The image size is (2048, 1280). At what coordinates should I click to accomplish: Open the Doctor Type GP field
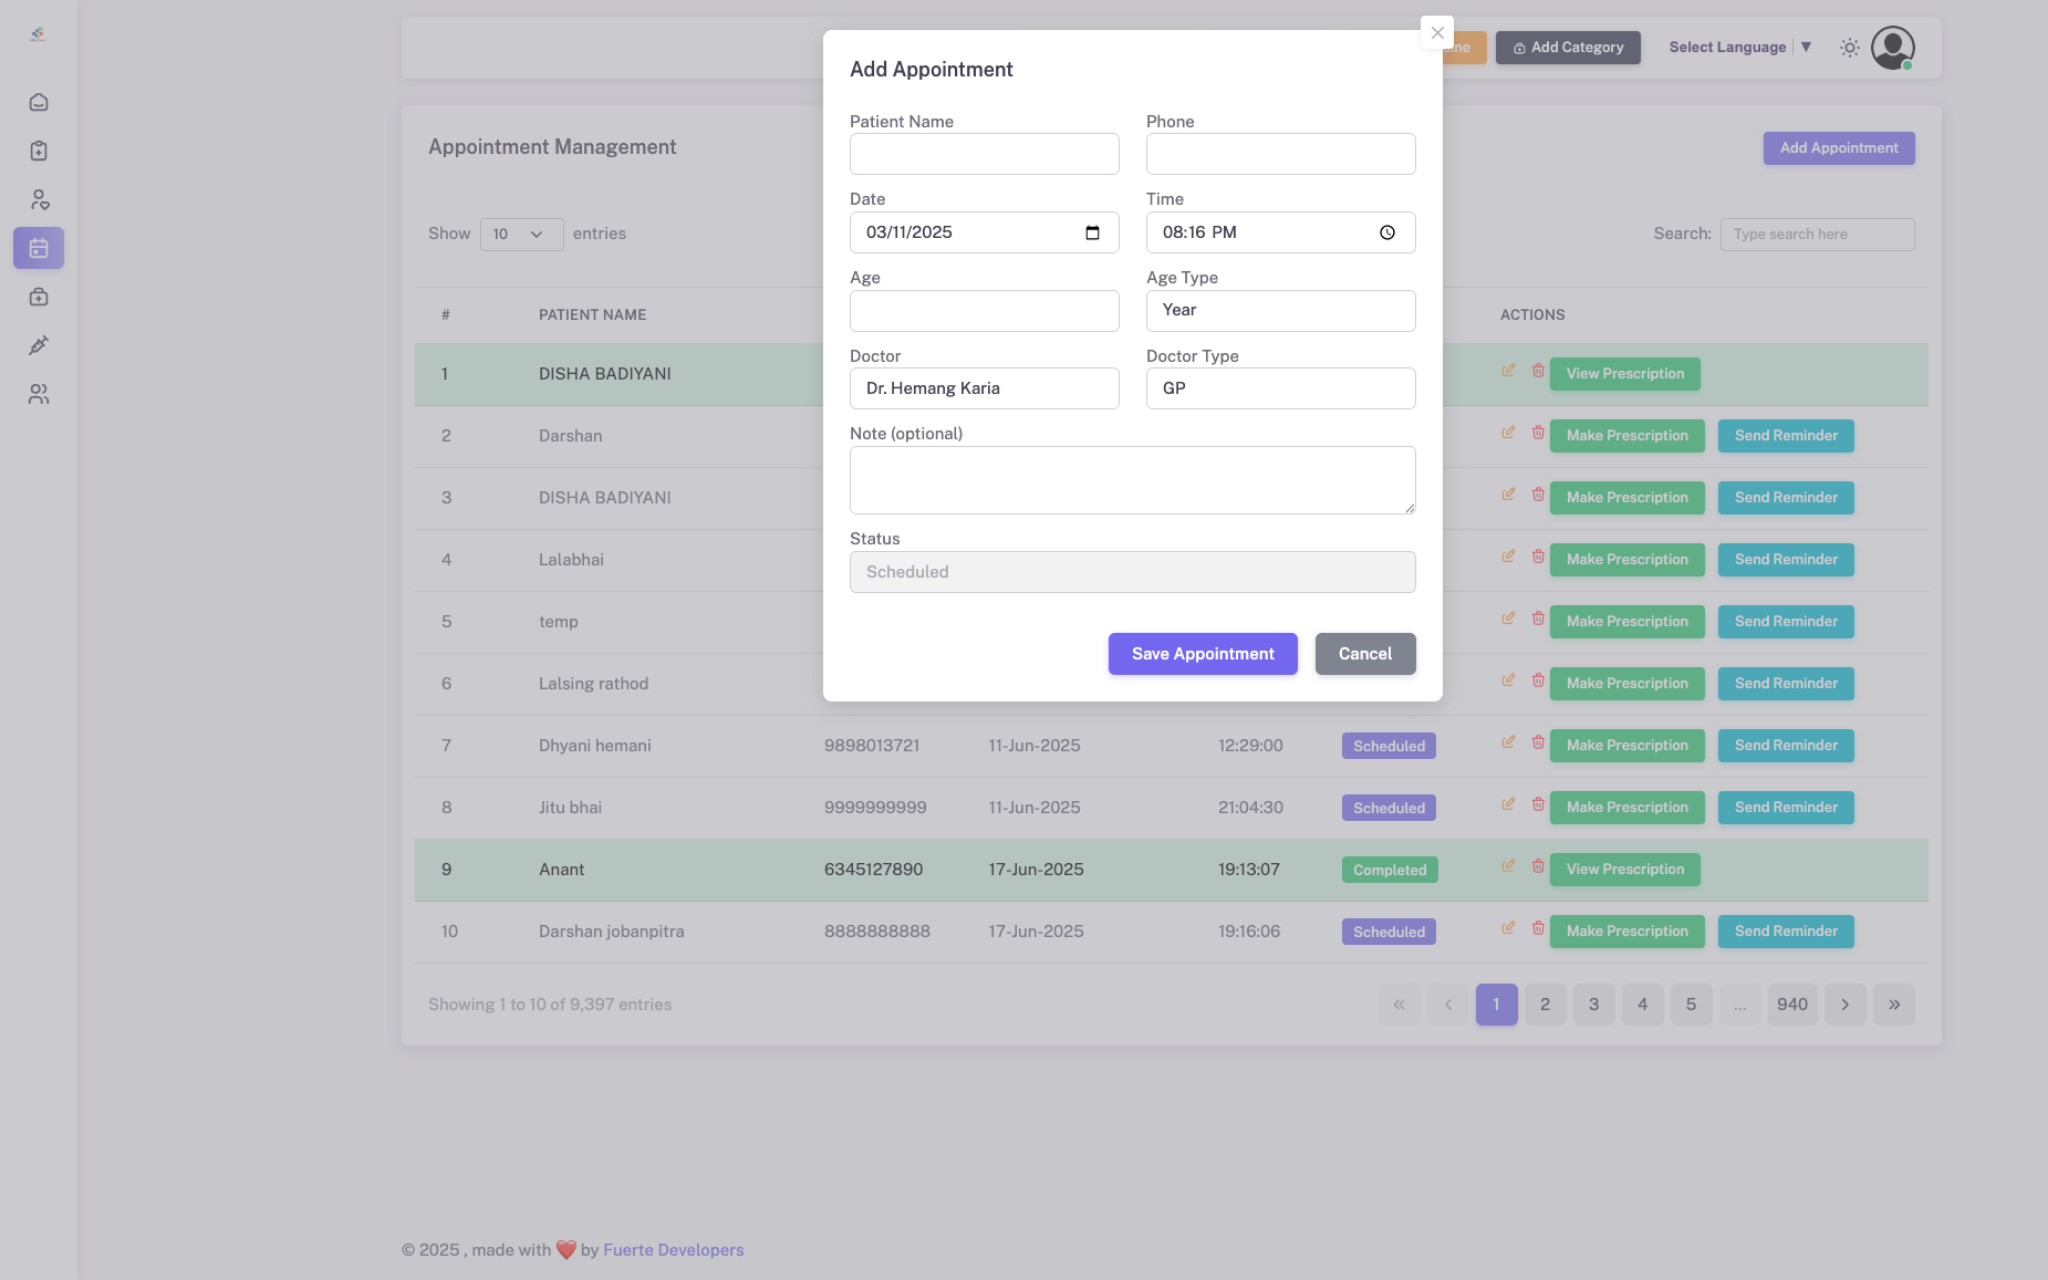click(x=1280, y=388)
